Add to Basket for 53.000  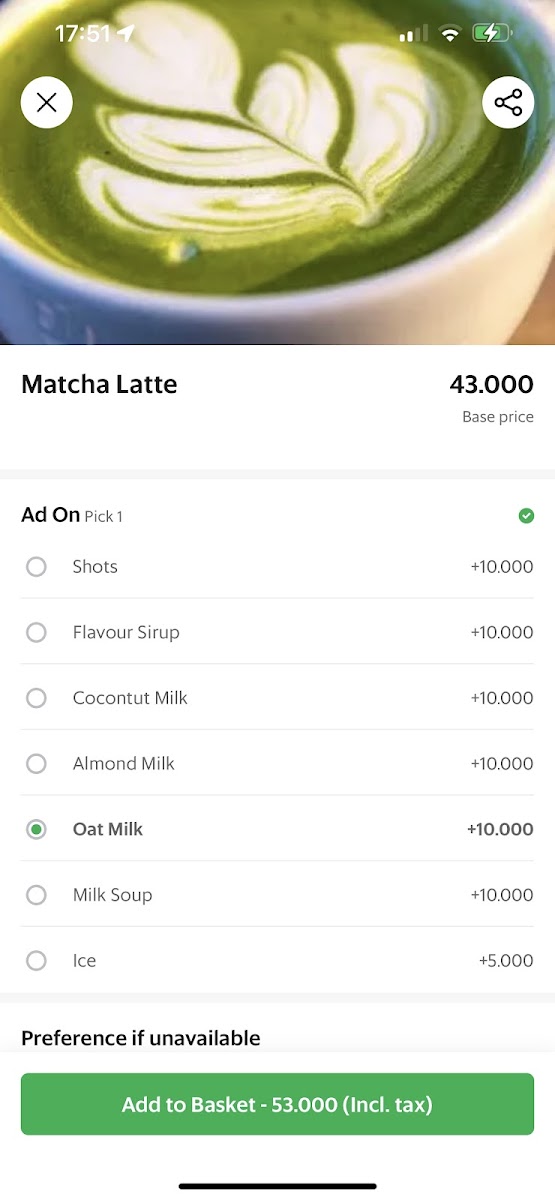click(277, 1104)
